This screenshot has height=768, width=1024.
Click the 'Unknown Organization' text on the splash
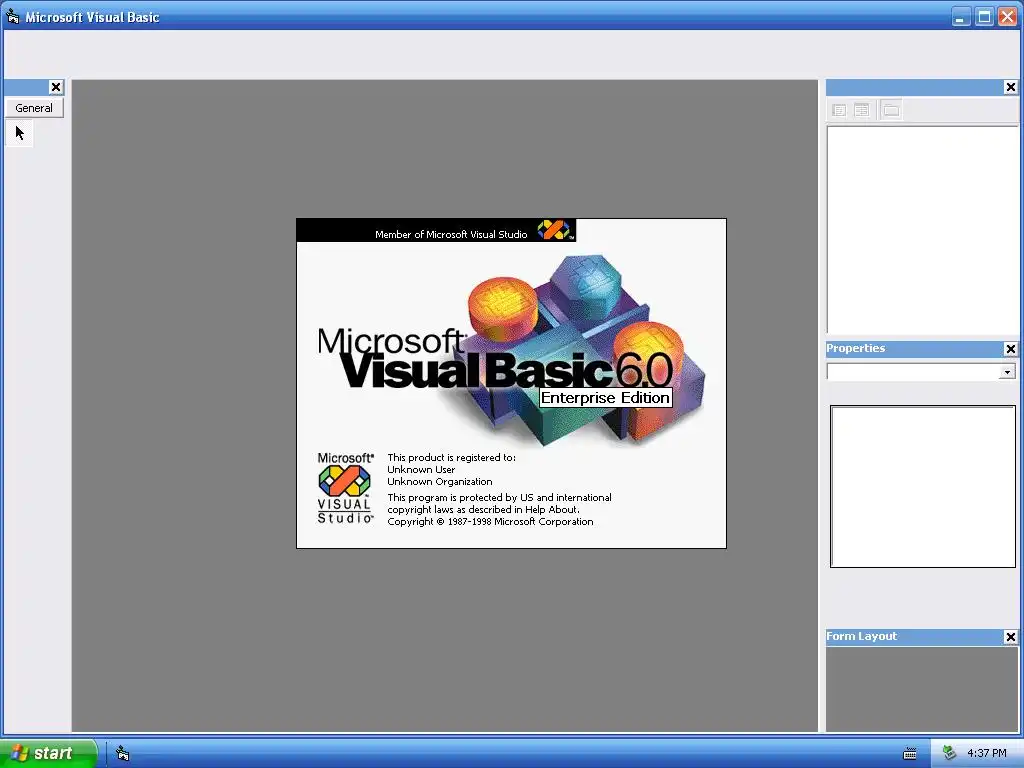[440, 482]
